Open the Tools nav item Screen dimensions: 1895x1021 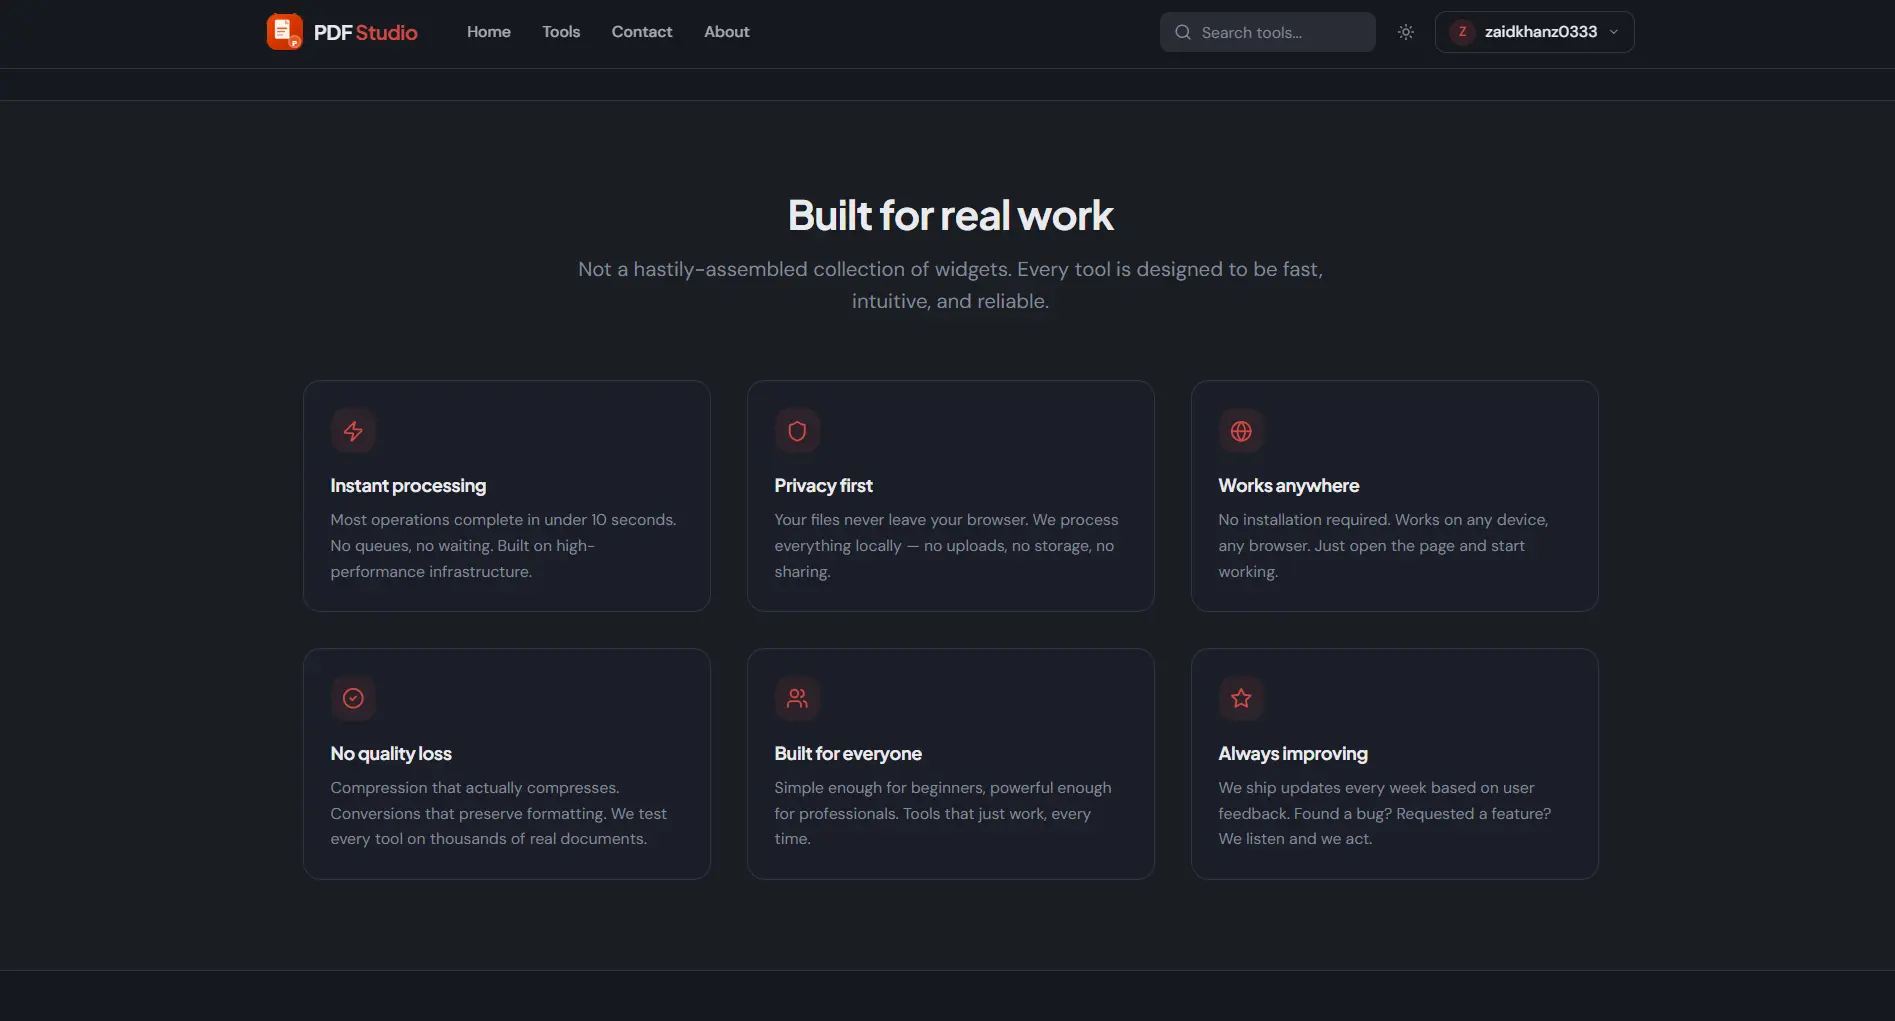tap(561, 32)
